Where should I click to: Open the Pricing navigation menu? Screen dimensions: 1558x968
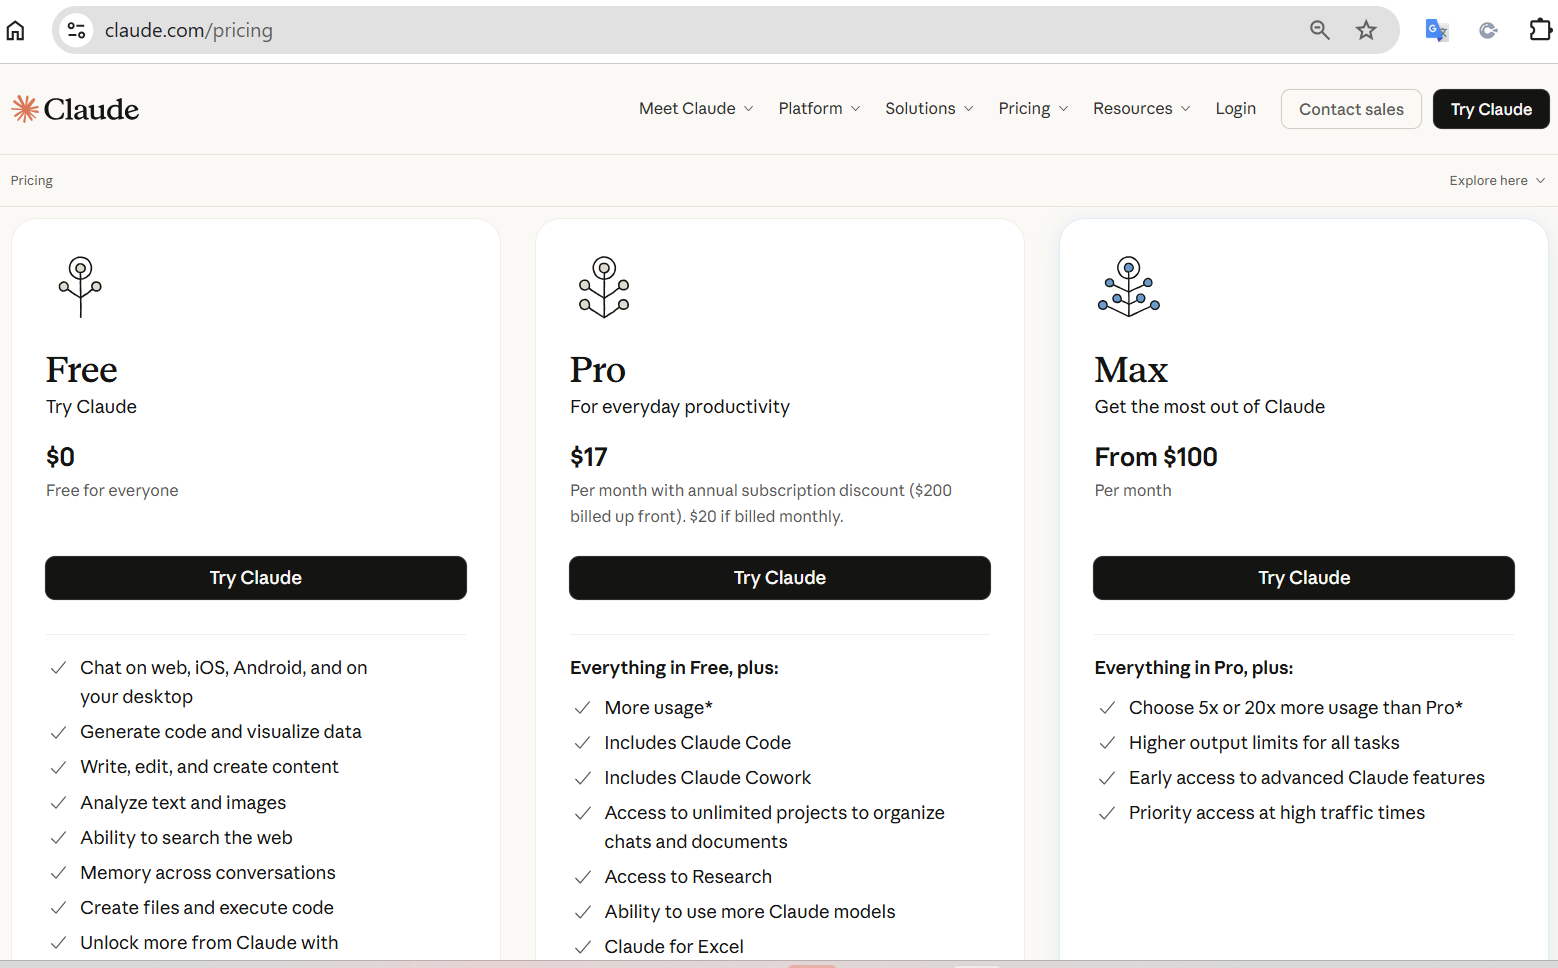point(1033,108)
